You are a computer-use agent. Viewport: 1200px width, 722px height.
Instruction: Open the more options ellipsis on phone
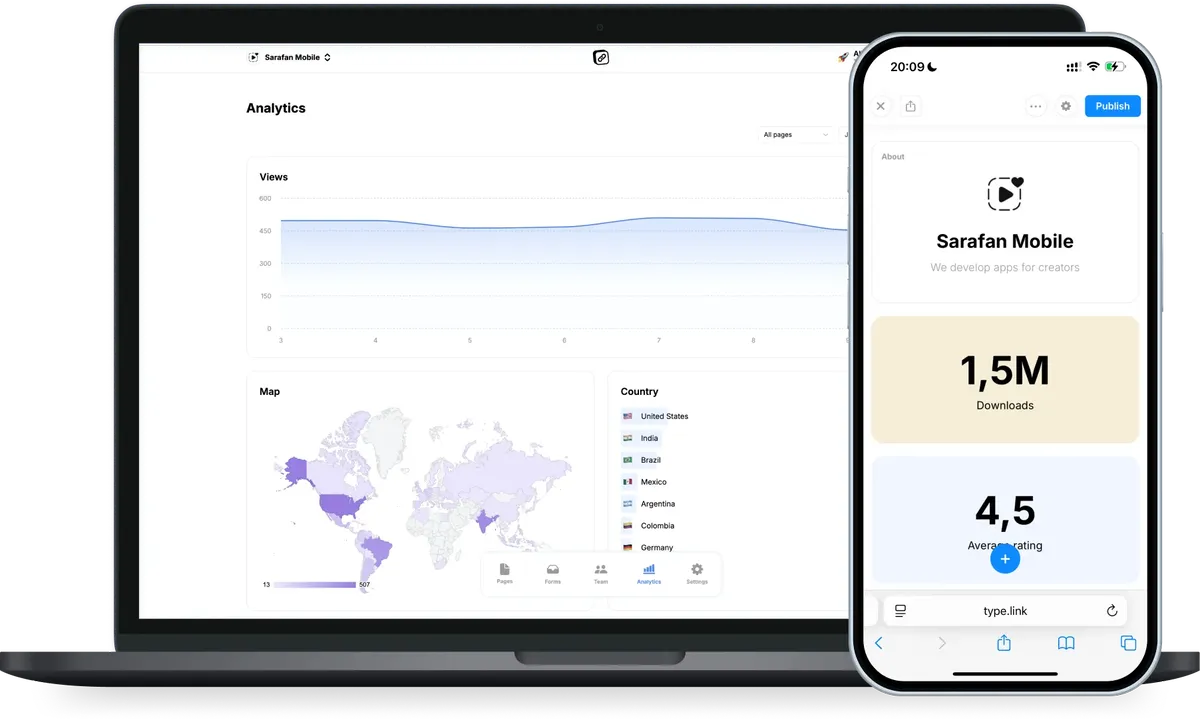click(x=1035, y=106)
